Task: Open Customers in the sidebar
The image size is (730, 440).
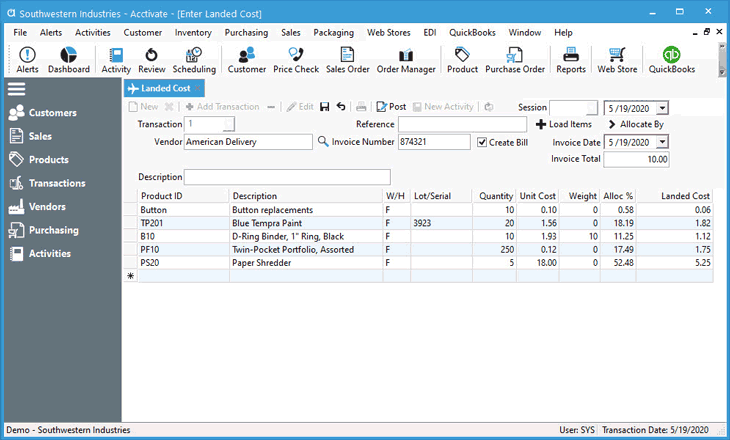Action: pyautogui.click(x=42, y=113)
